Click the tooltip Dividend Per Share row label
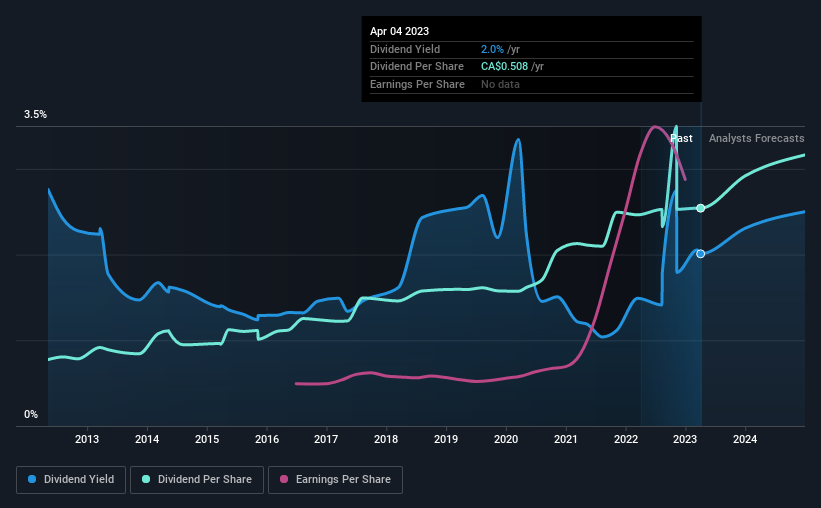 tap(417, 67)
